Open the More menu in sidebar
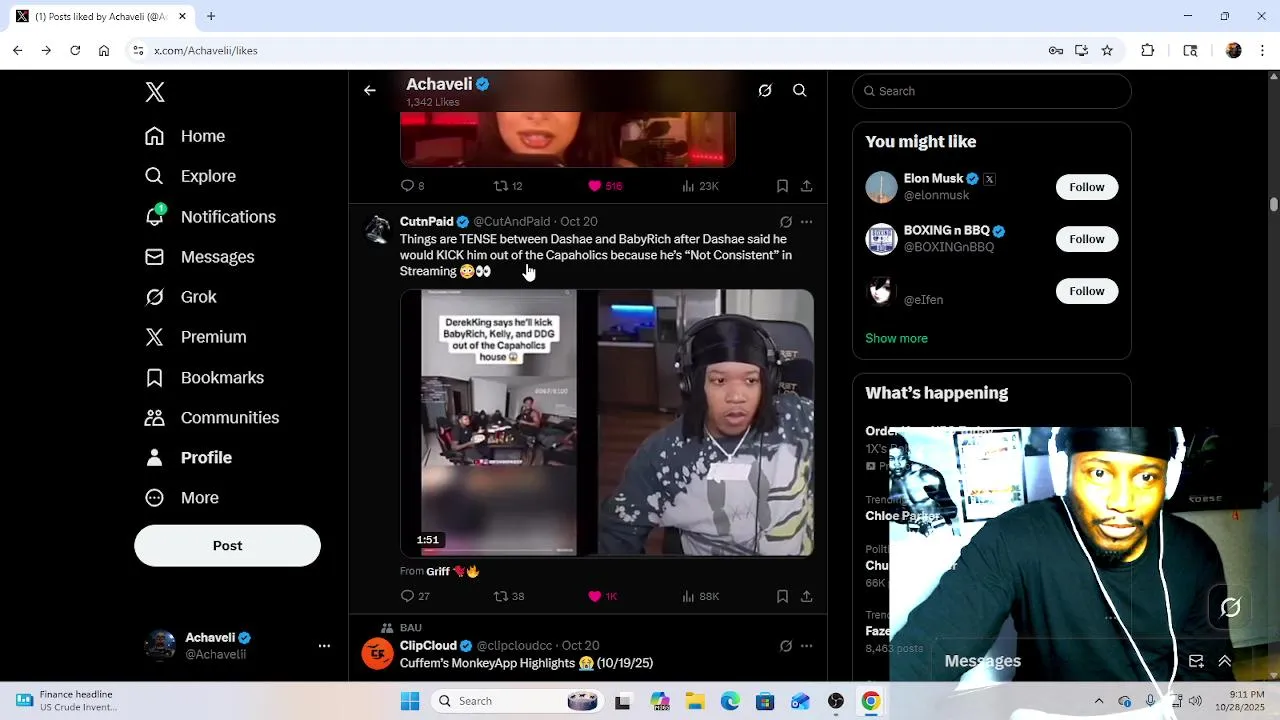The height and width of the screenshot is (720, 1280). pos(182,498)
